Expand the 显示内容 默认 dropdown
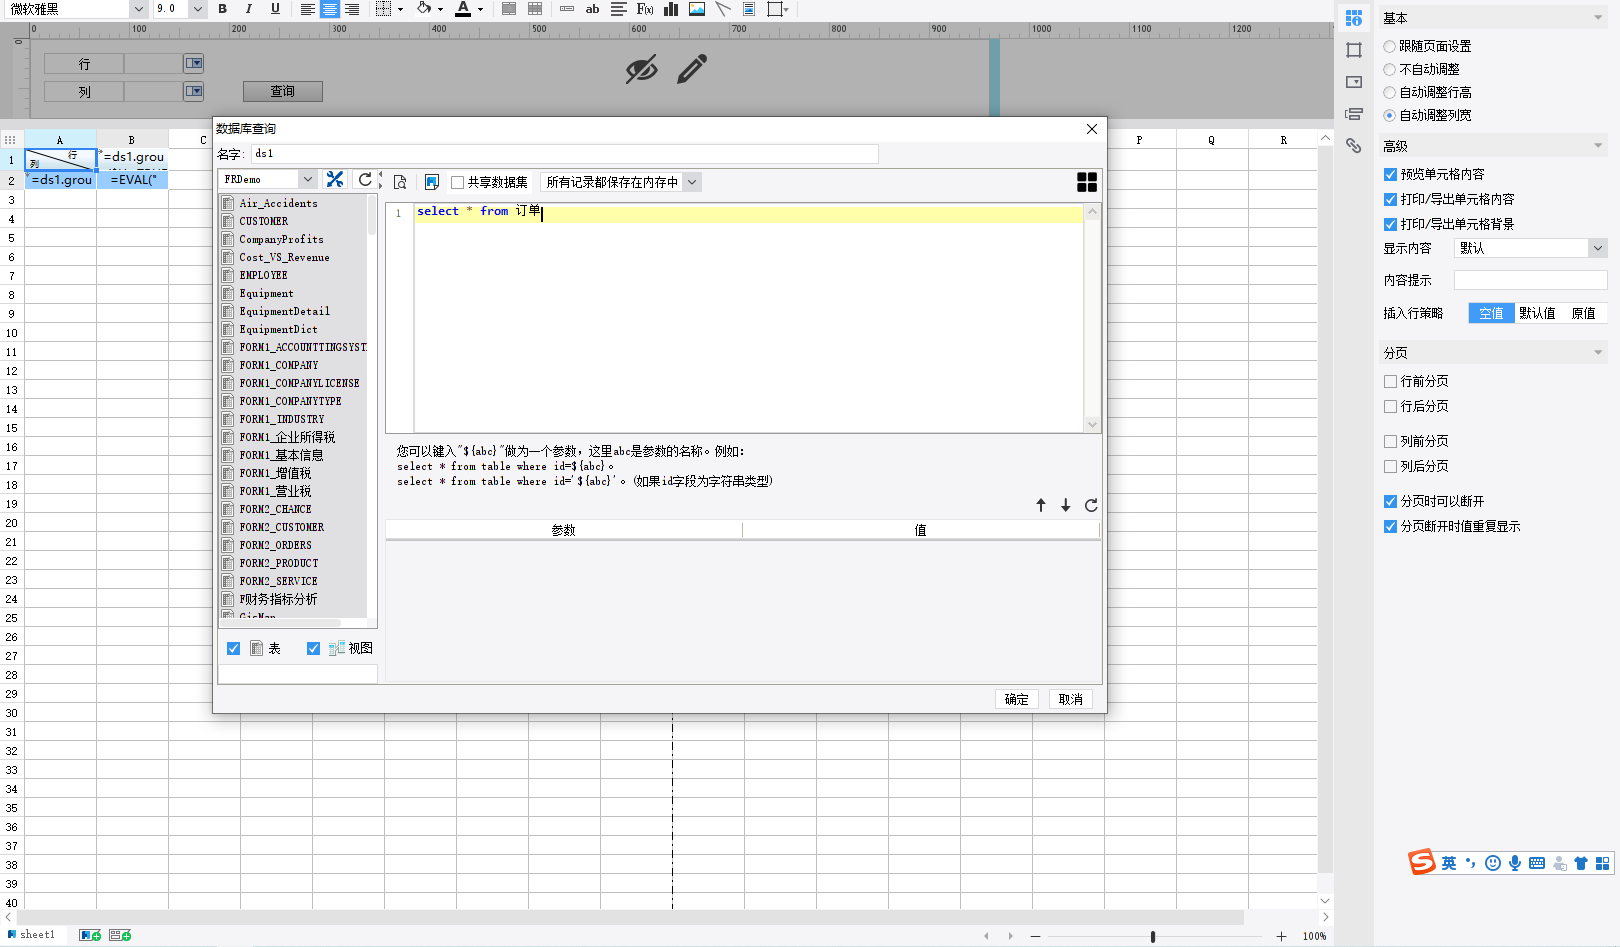The width and height of the screenshot is (1620, 947). (1597, 248)
